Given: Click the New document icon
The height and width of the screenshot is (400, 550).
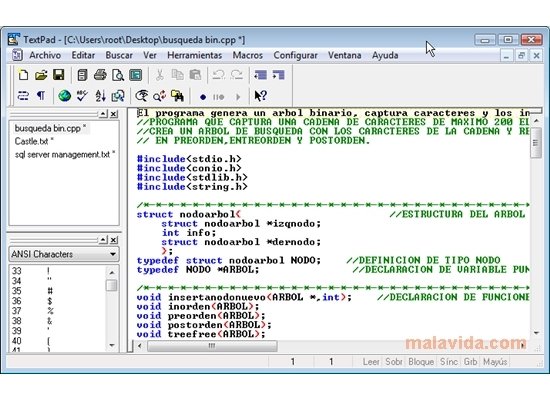Looking at the screenshot, I should tap(24, 75).
